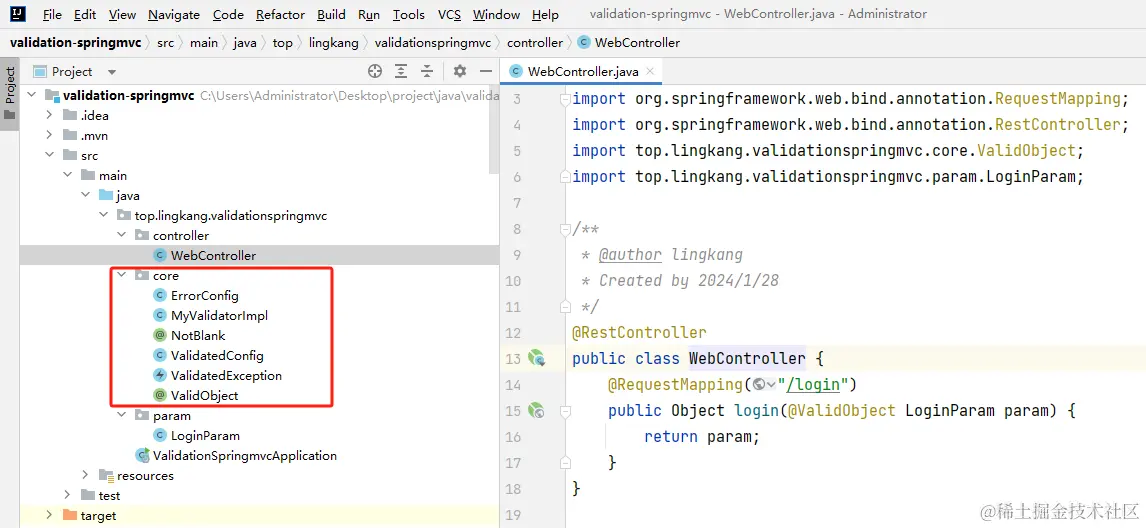
Task: Collapse the java folder
Action: (x=85, y=195)
